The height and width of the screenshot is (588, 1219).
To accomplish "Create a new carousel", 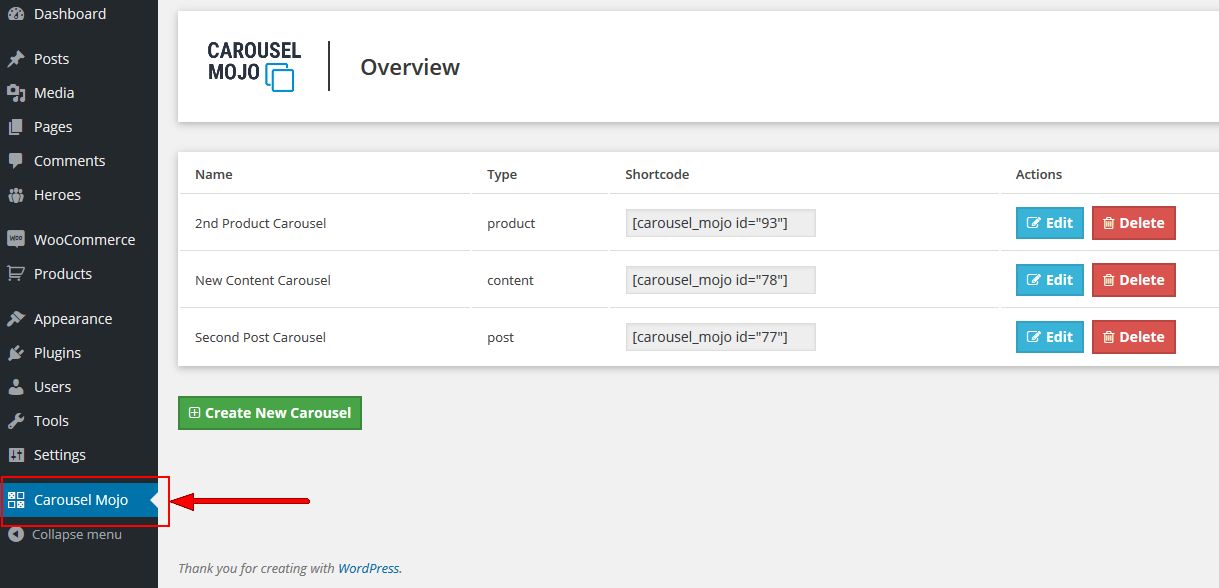I will tap(270, 413).
